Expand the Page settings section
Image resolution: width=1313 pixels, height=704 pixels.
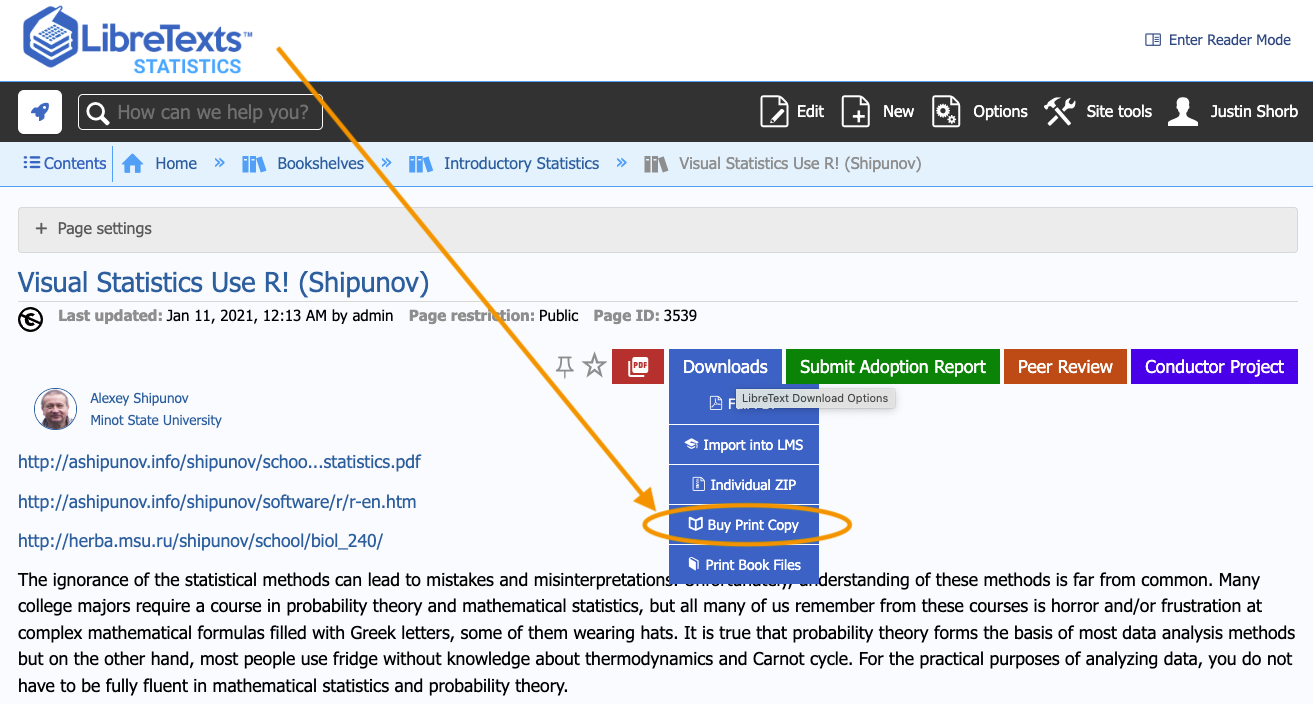pyautogui.click(x=94, y=229)
